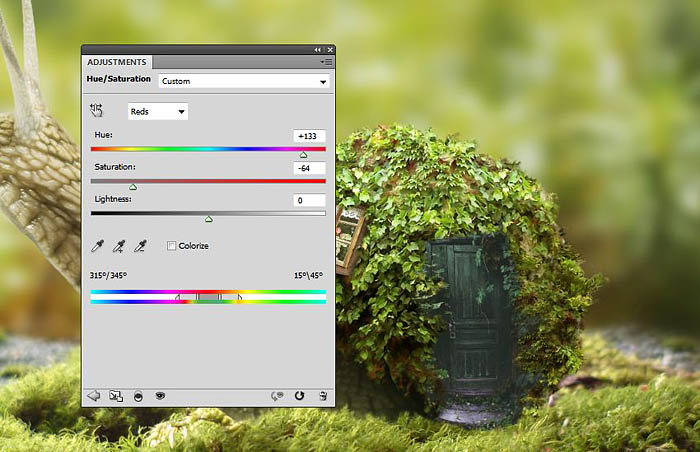Screen dimensions: 700x452
Task: Click the return to adjustment list arrow
Action: [95, 396]
